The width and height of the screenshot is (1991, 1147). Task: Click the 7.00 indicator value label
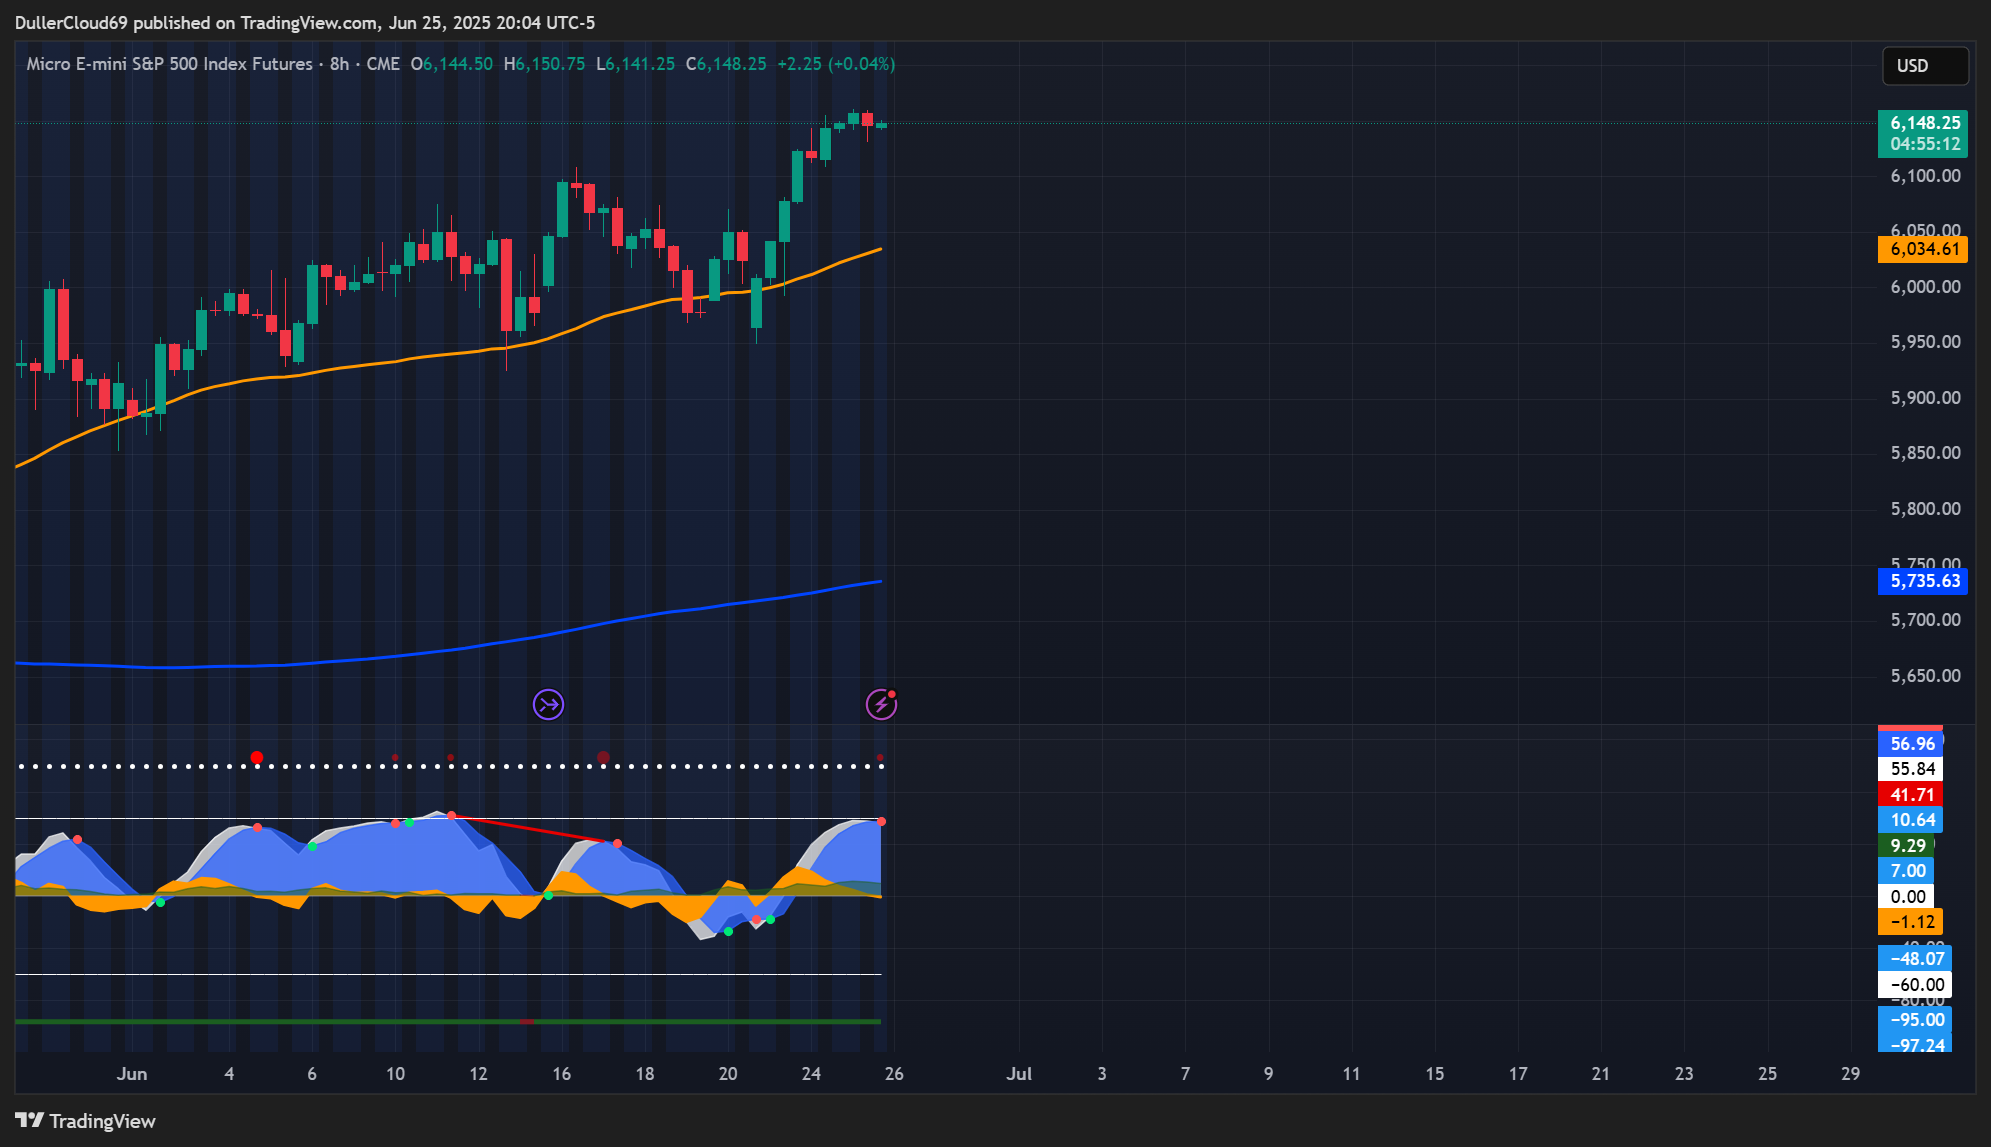[x=1906, y=871]
